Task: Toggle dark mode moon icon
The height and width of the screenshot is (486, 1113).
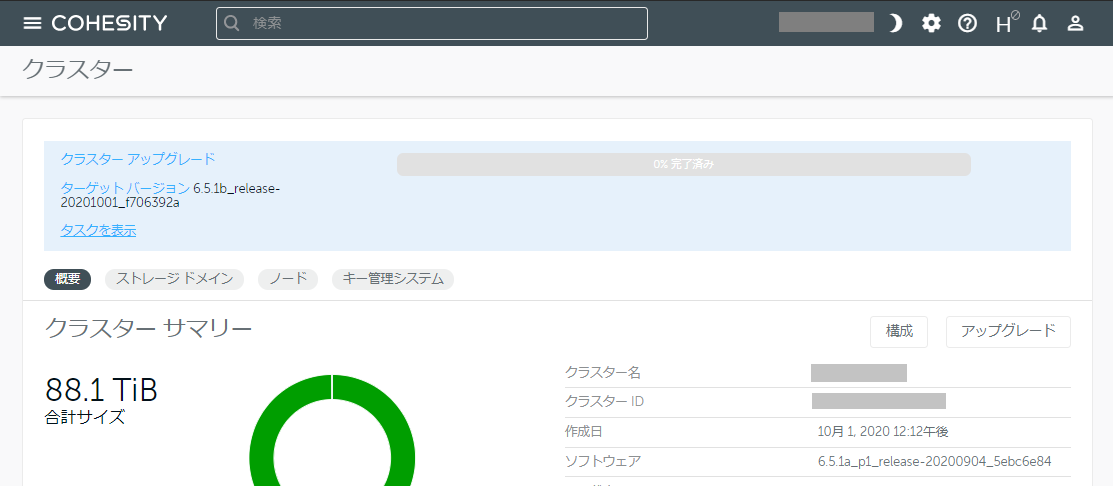Action: click(896, 23)
